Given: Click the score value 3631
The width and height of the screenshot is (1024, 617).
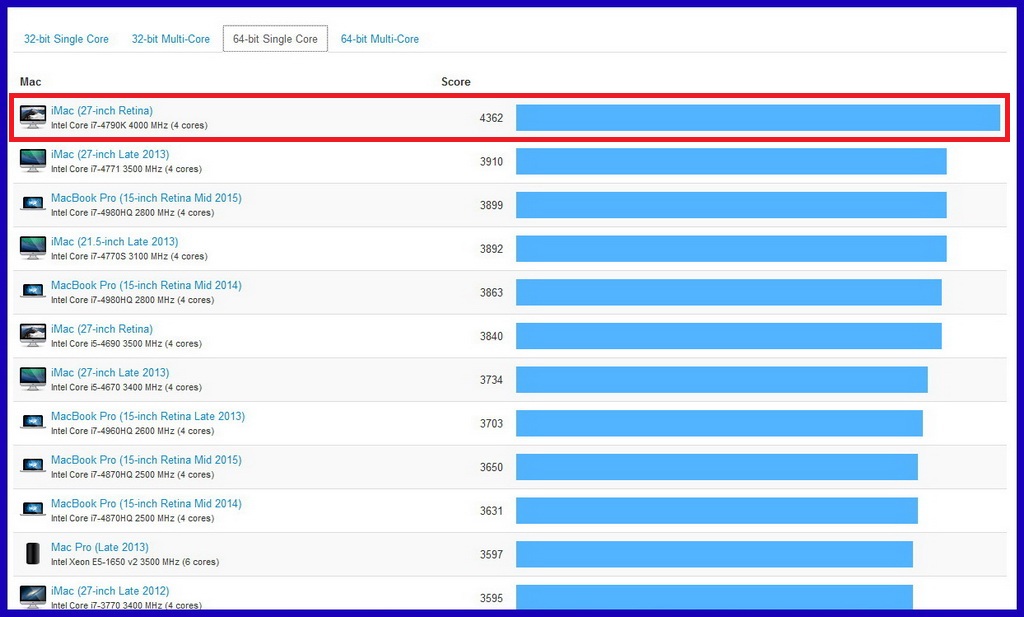Looking at the screenshot, I should (x=491, y=511).
